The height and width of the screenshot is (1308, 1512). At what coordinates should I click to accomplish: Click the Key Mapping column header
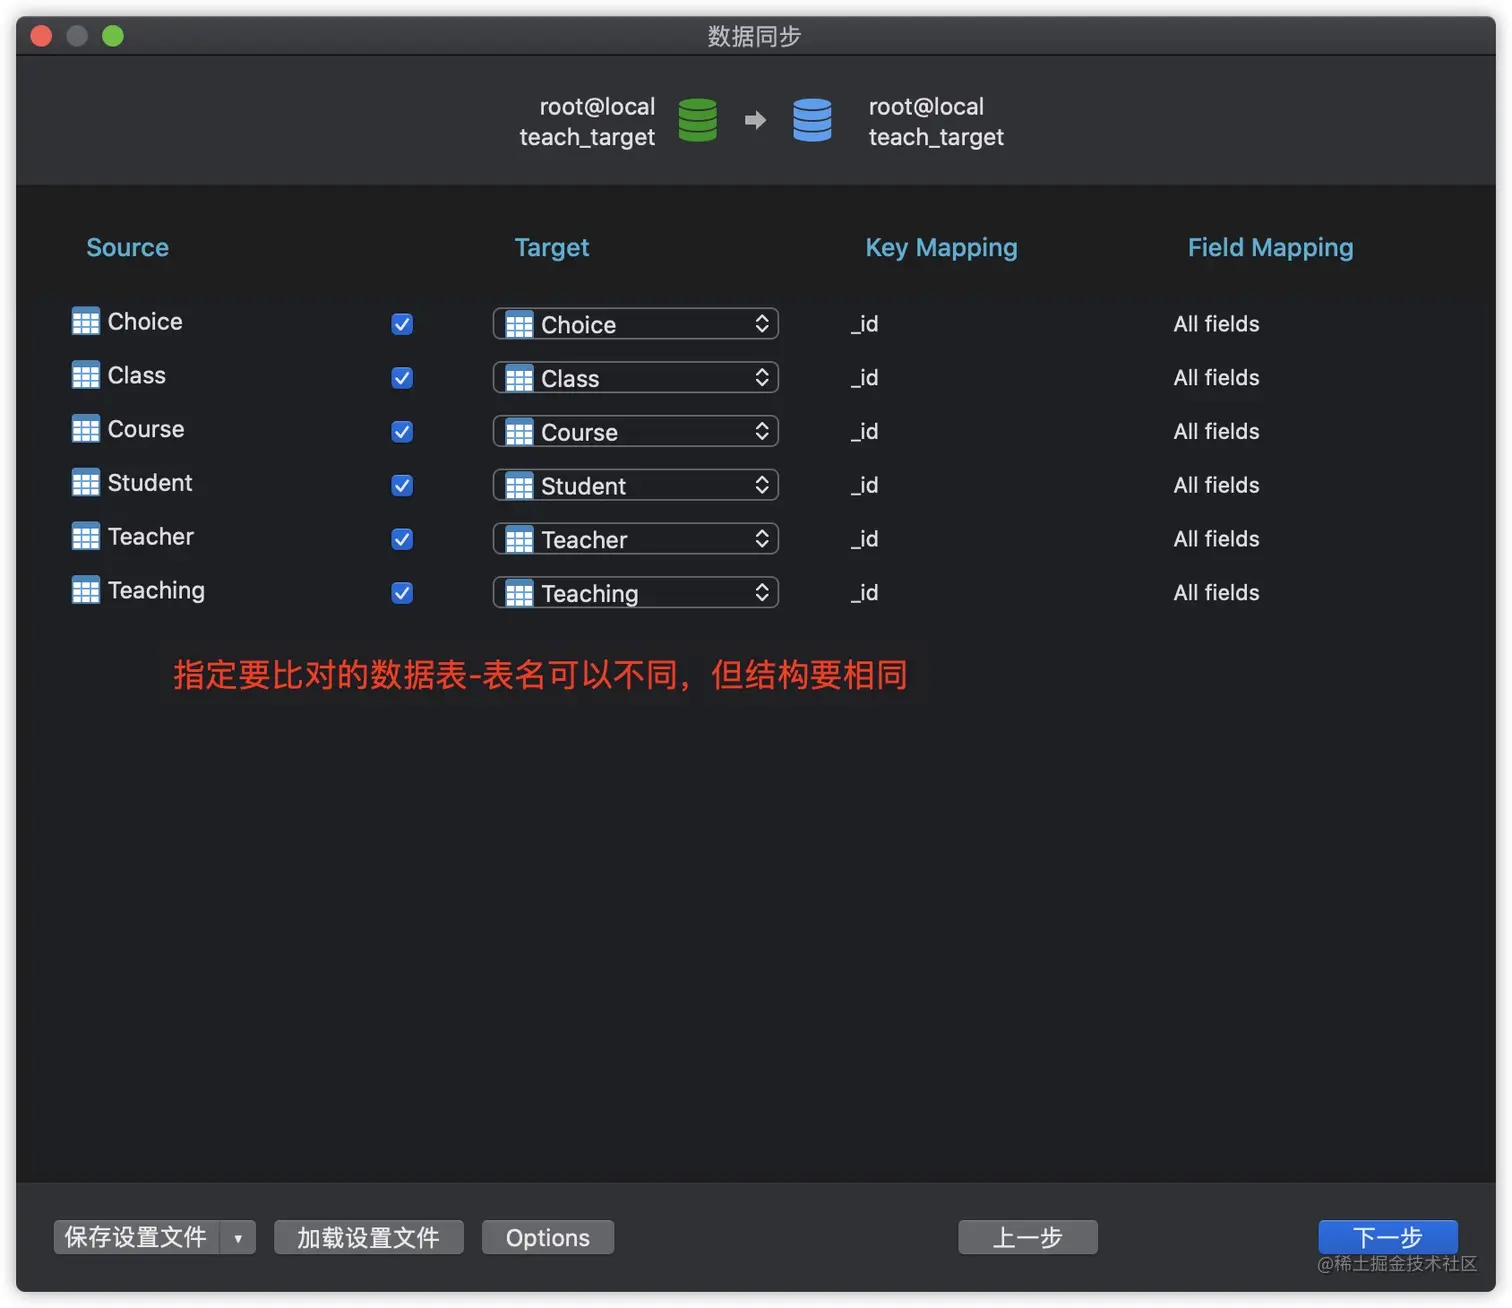(941, 248)
